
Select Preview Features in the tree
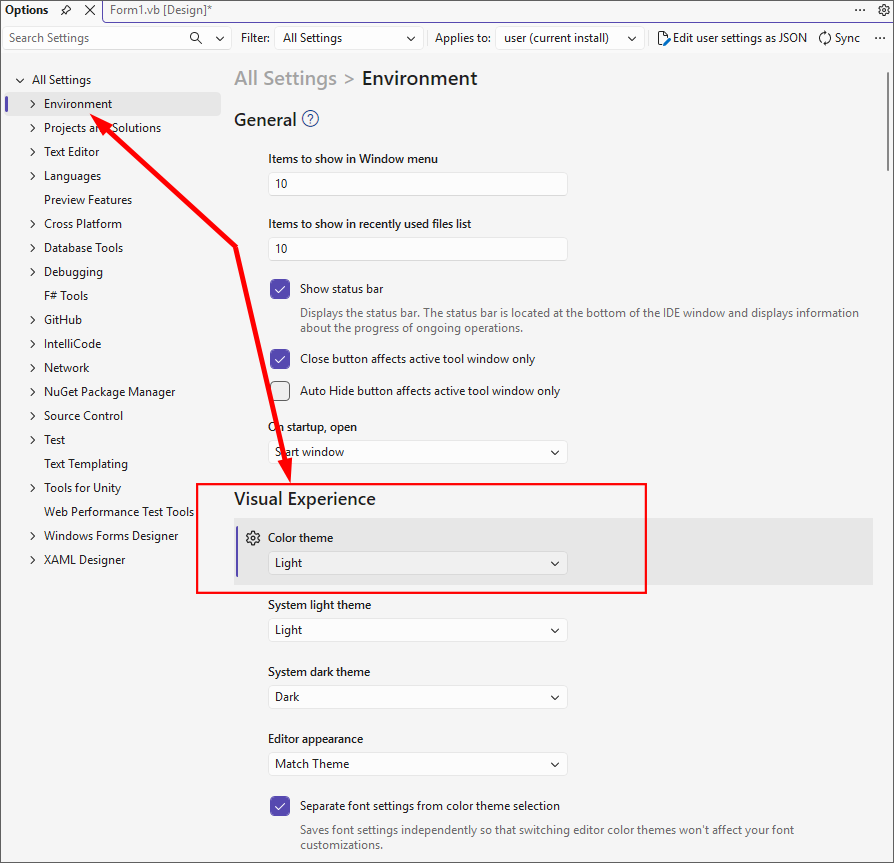88,200
